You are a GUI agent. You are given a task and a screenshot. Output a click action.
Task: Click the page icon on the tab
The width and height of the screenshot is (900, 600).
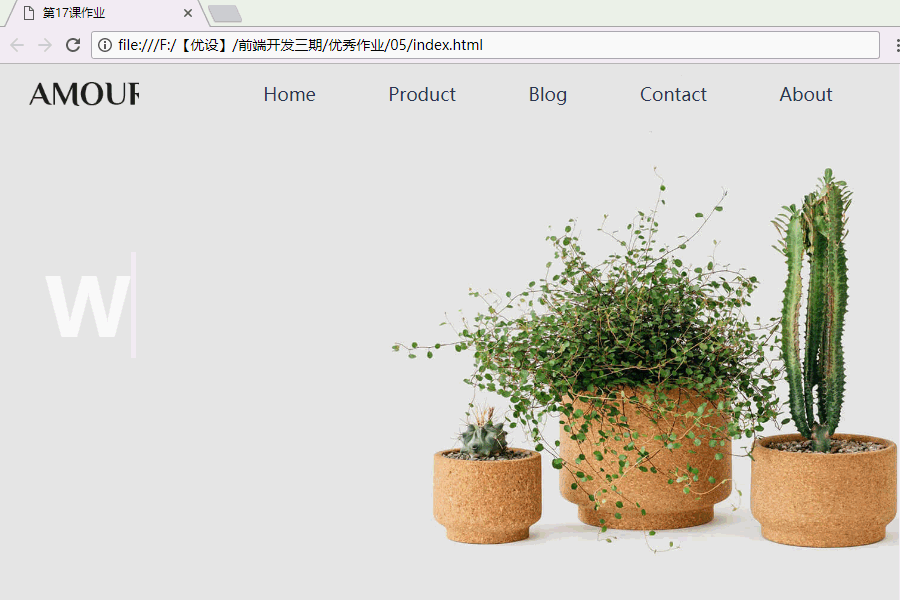coord(29,13)
